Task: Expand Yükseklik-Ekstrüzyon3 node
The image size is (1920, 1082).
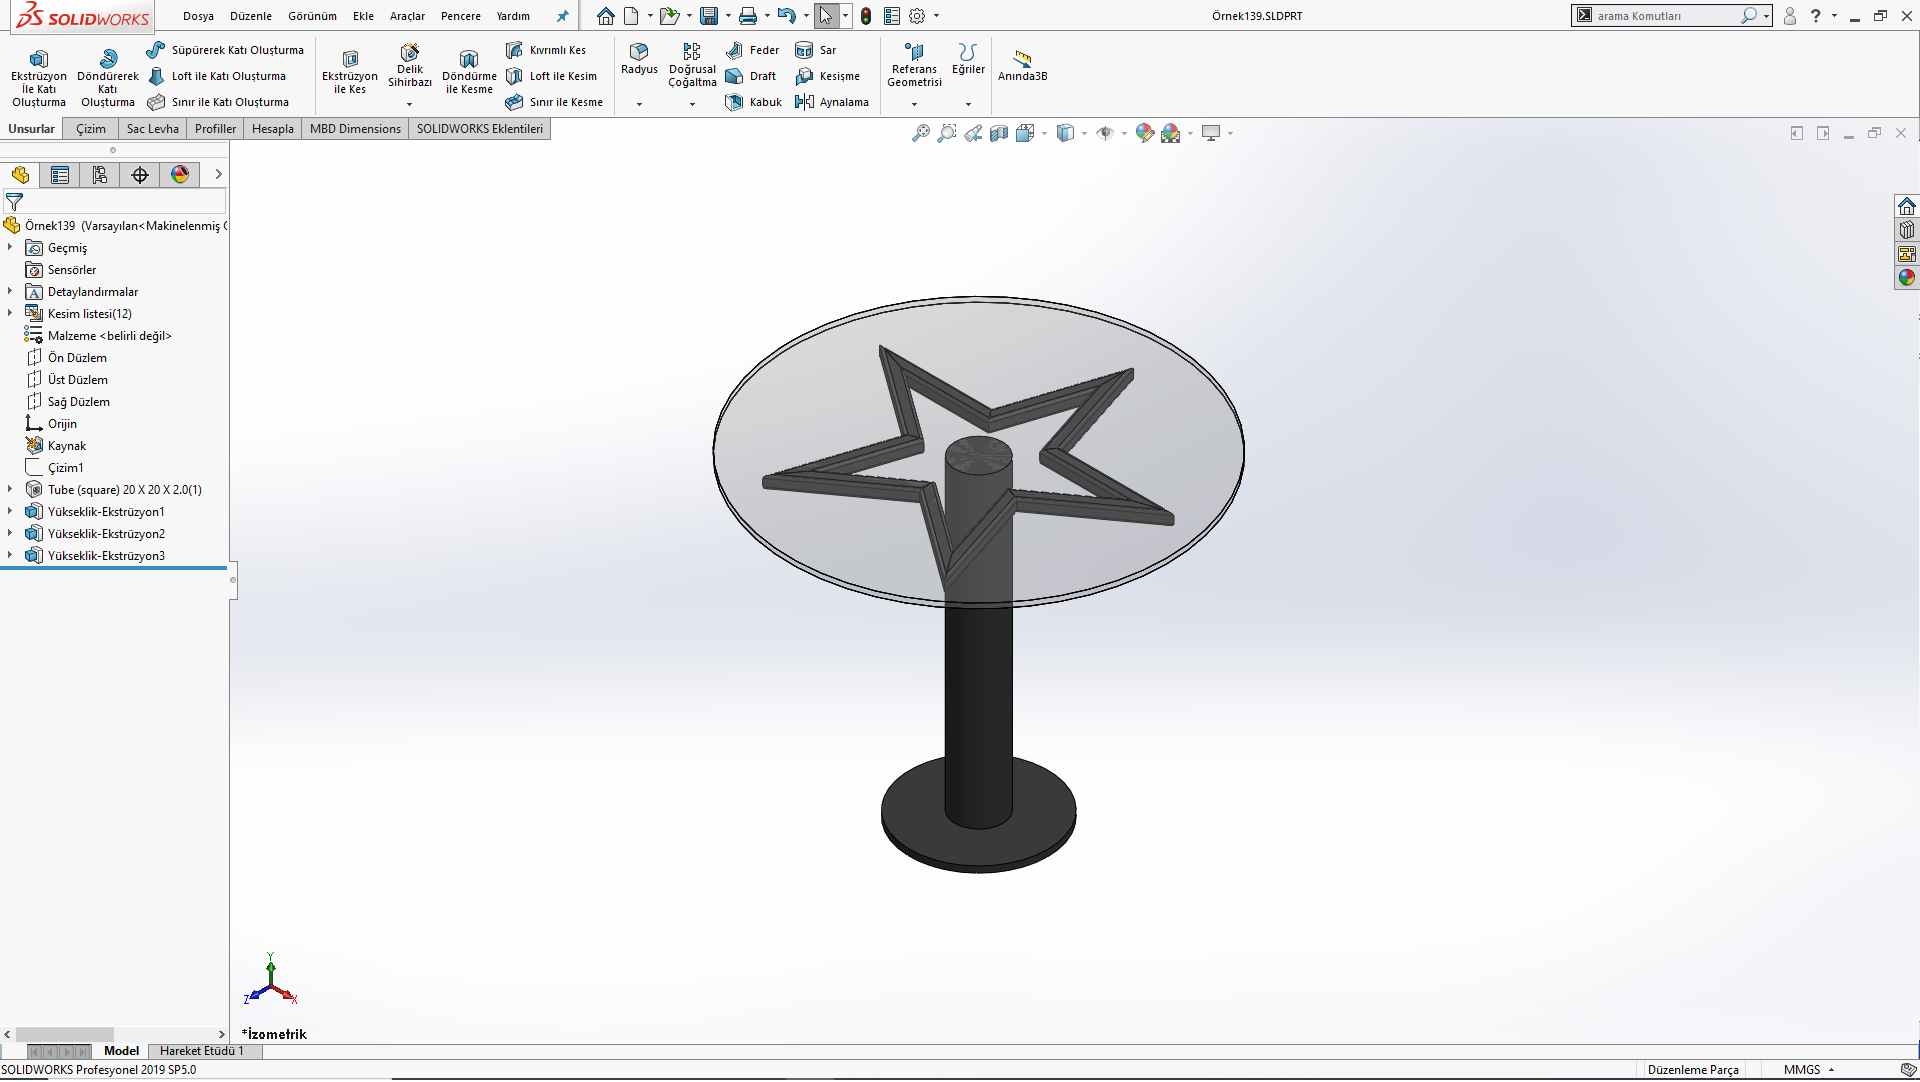Action: pyautogui.click(x=10, y=555)
